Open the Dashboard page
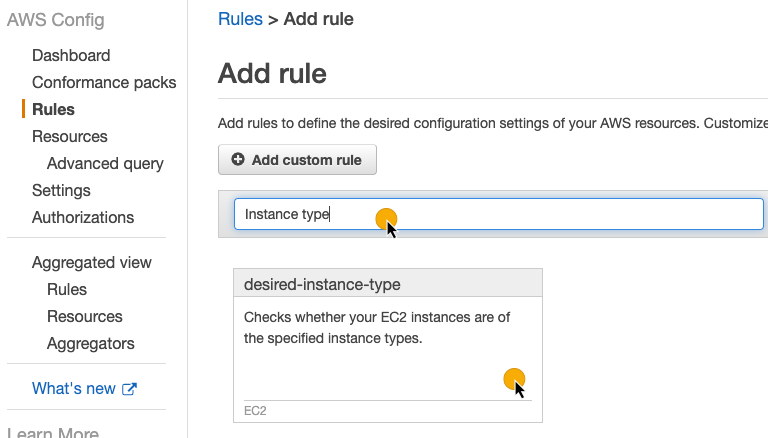 (x=71, y=56)
